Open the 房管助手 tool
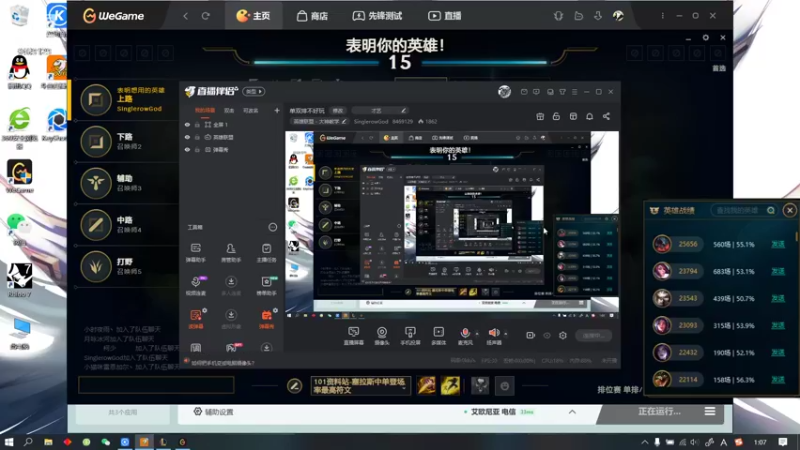The height and width of the screenshot is (450, 800). tap(231, 253)
